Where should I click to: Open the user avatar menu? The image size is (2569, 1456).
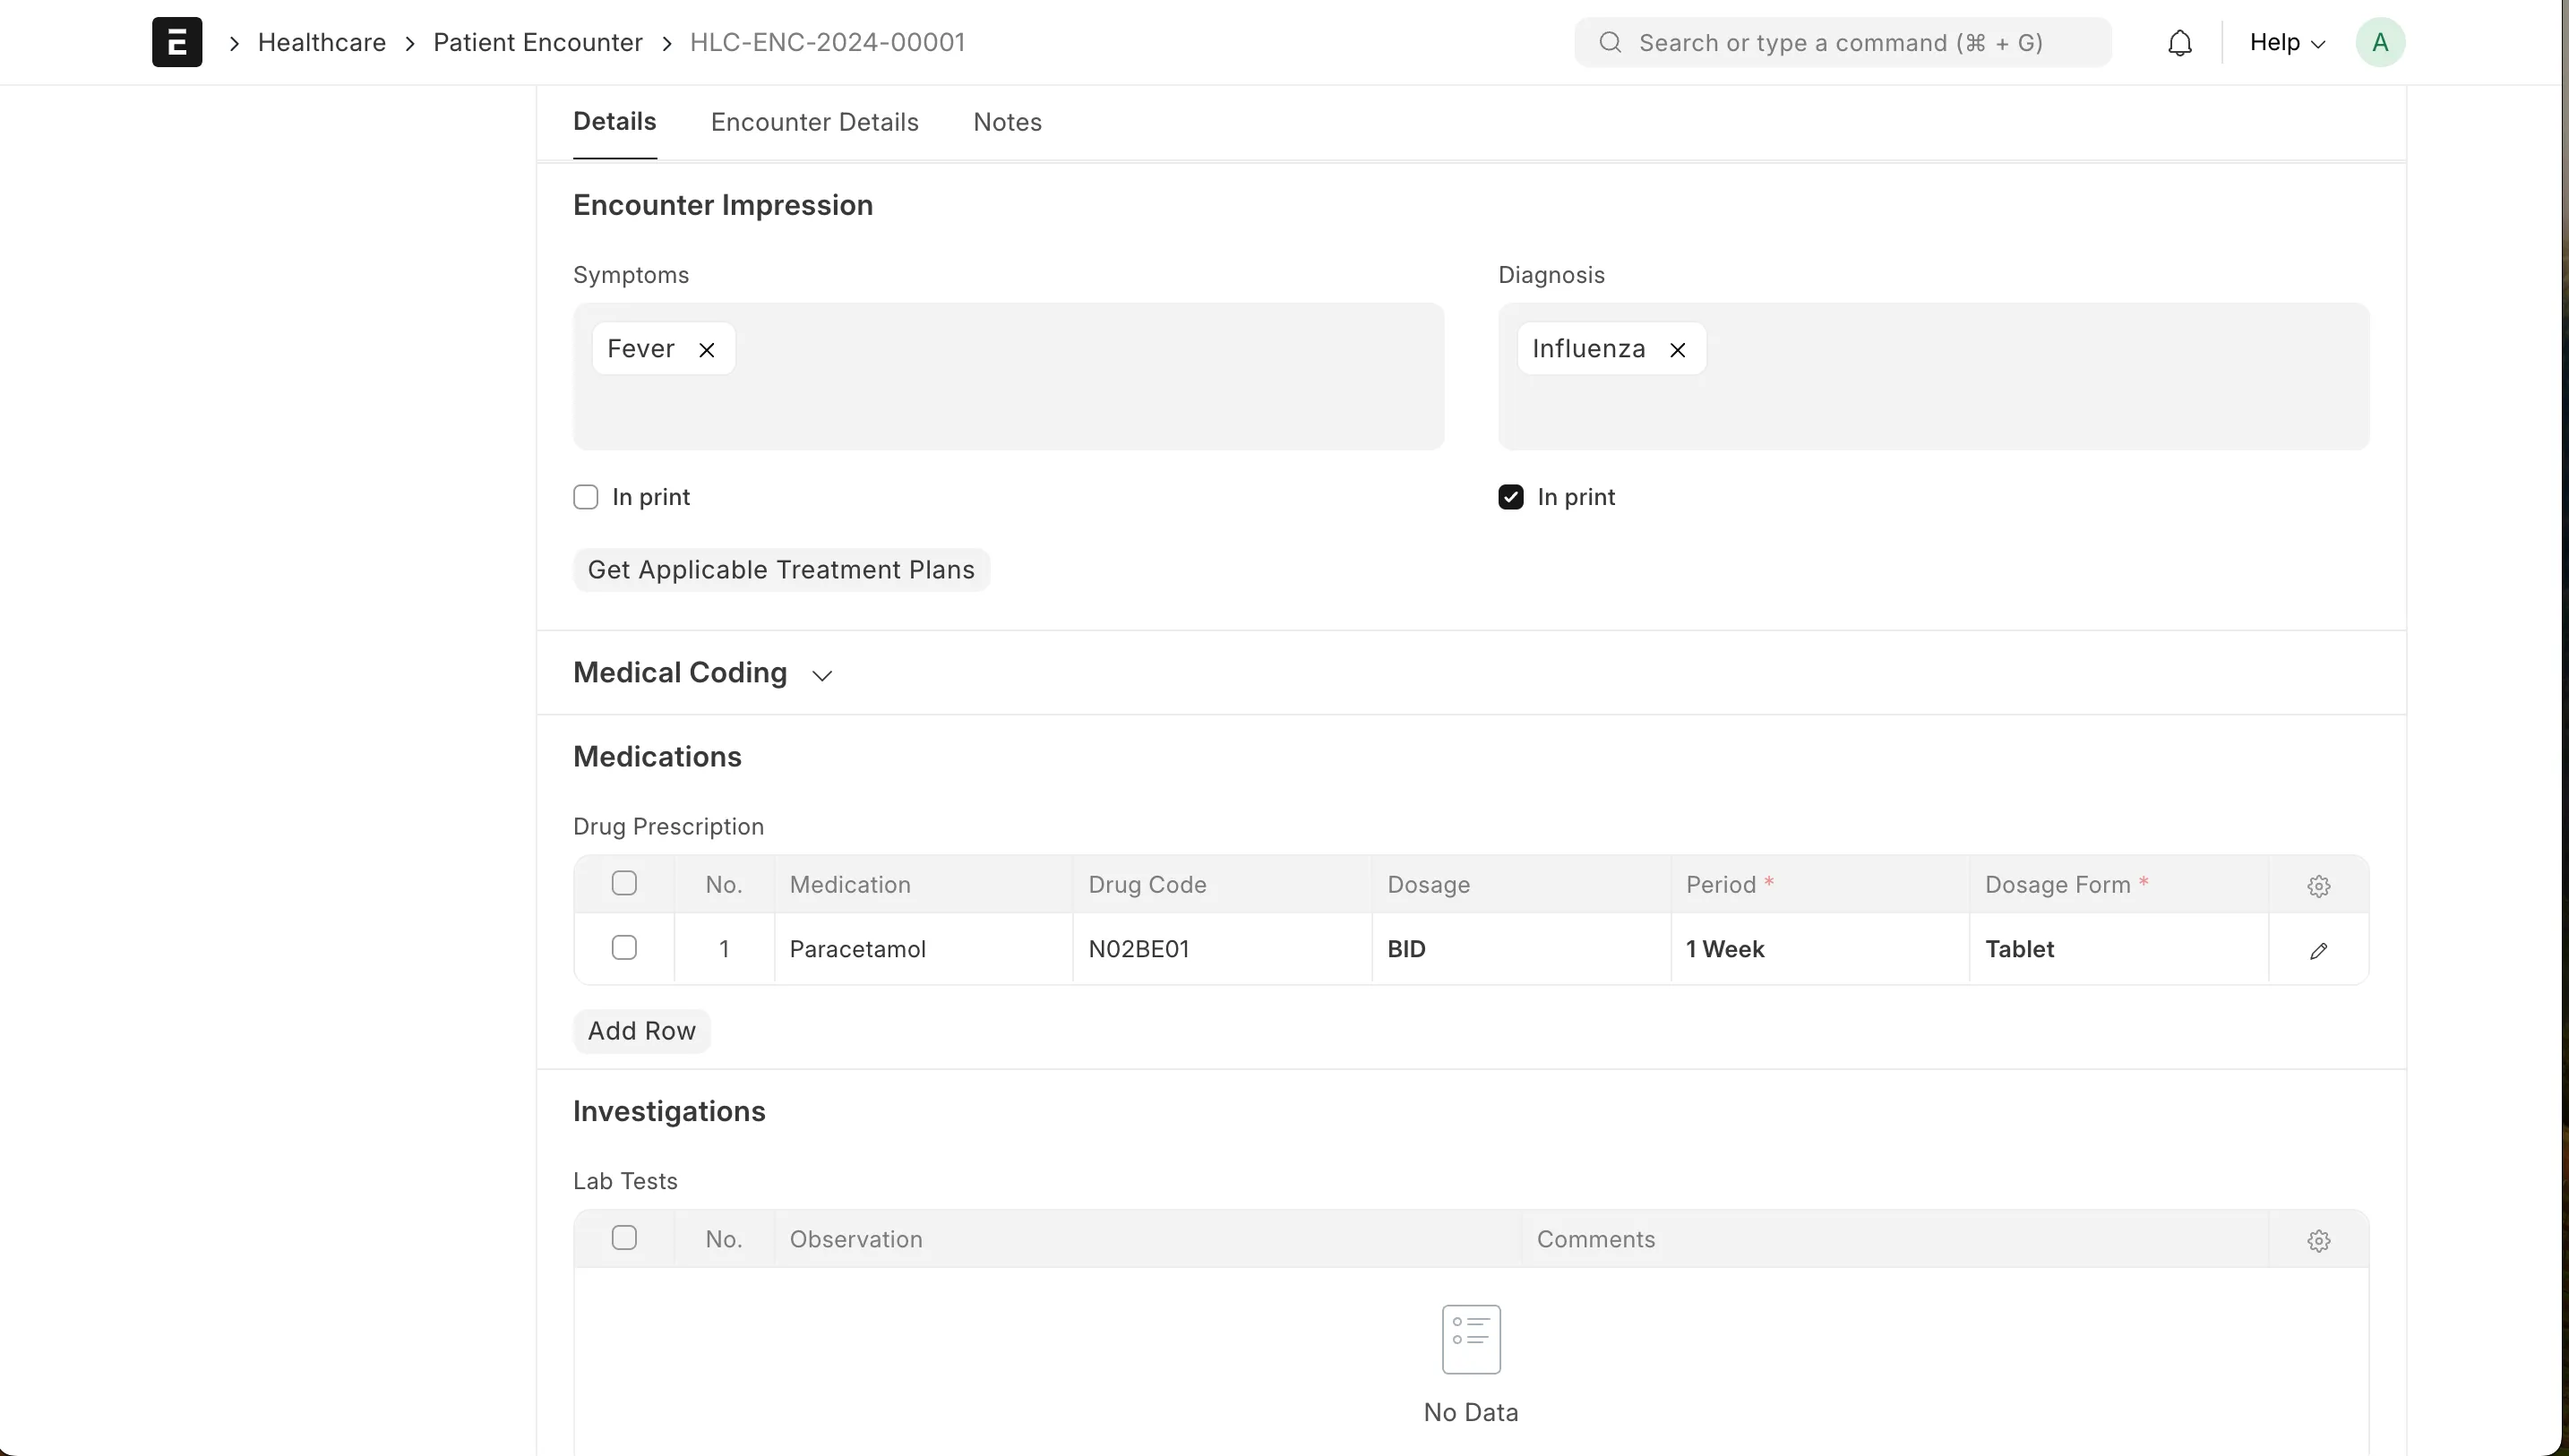[2380, 42]
